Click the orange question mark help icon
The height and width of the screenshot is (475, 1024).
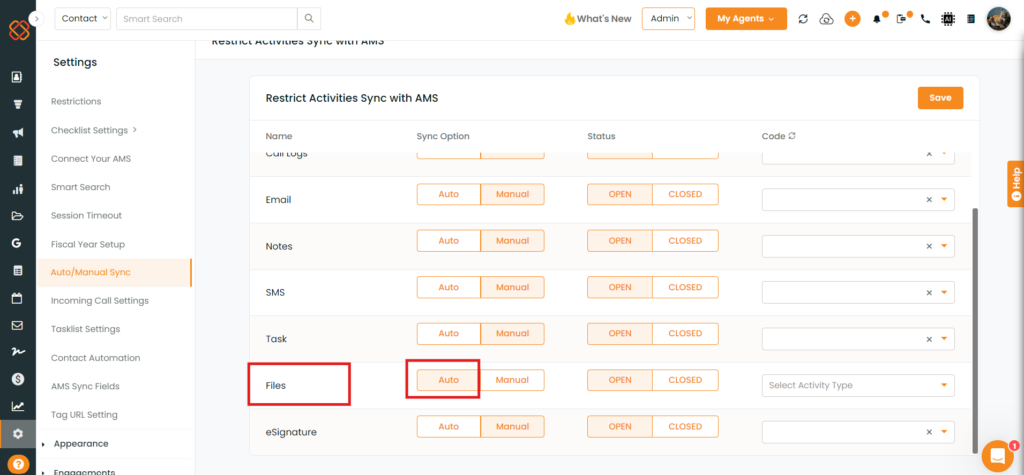tap(18, 463)
